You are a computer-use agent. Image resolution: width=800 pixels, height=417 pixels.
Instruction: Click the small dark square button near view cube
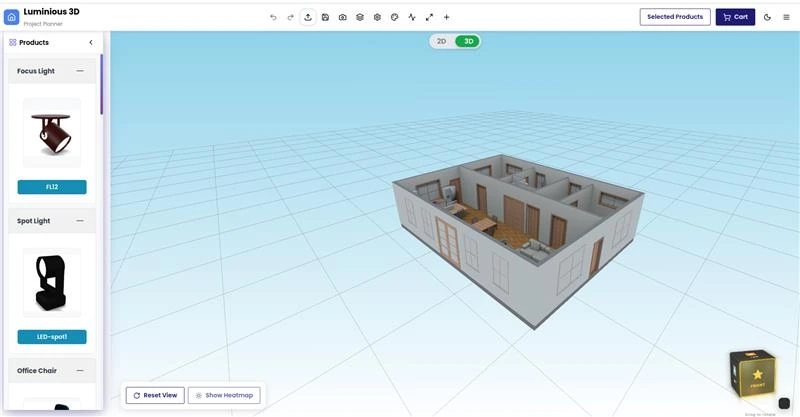784,403
